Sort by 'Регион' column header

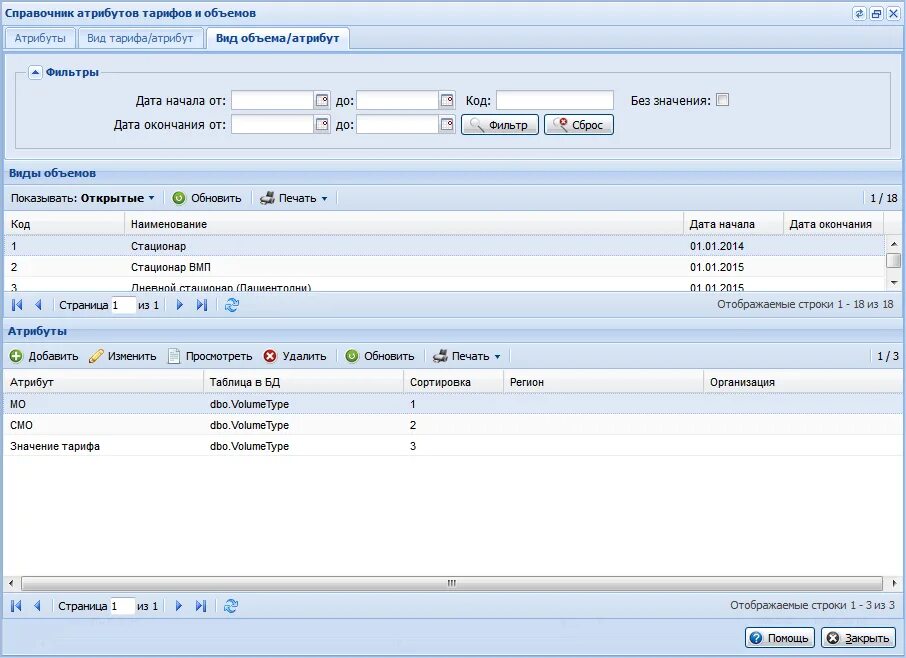point(603,382)
